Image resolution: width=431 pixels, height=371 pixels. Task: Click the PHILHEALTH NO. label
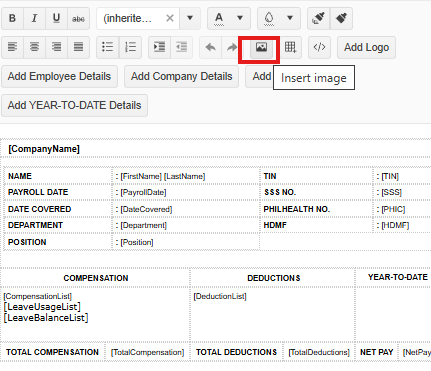(297, 209)
